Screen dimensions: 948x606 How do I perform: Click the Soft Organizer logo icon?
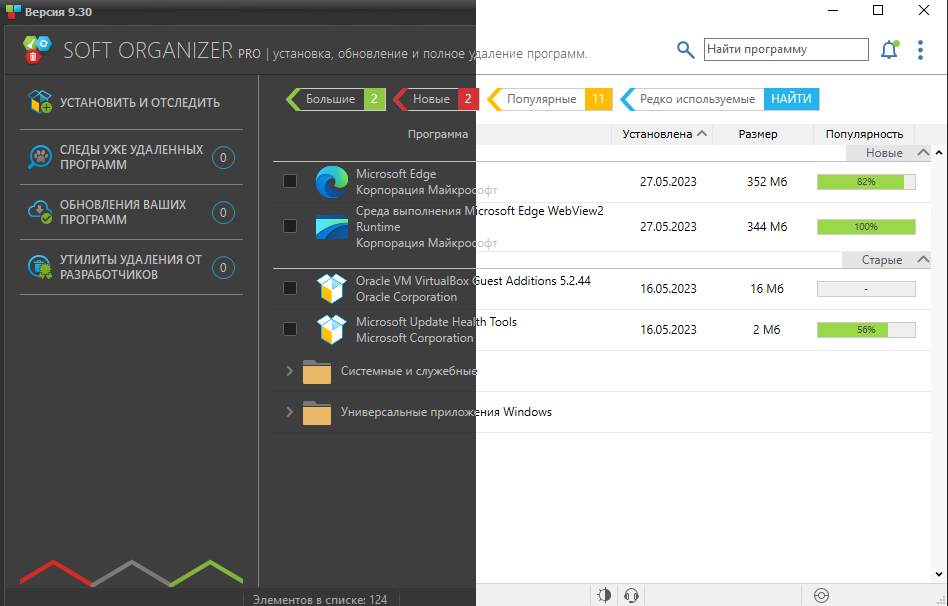tap(37, 49)
